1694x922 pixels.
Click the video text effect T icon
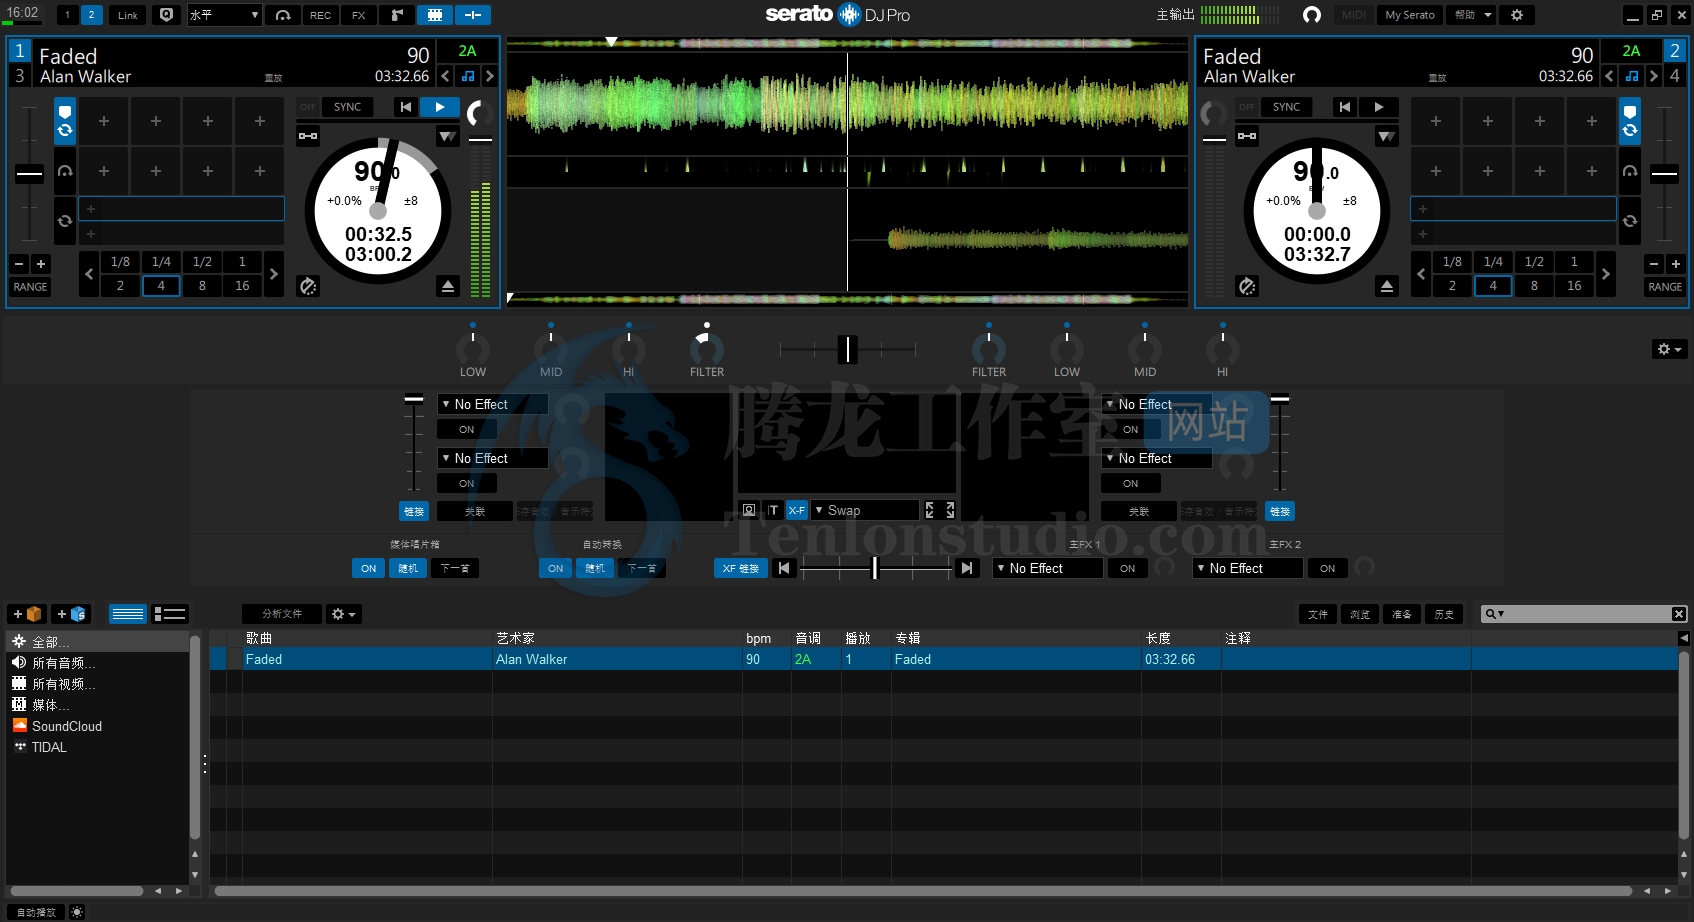[x=772, y=510]
